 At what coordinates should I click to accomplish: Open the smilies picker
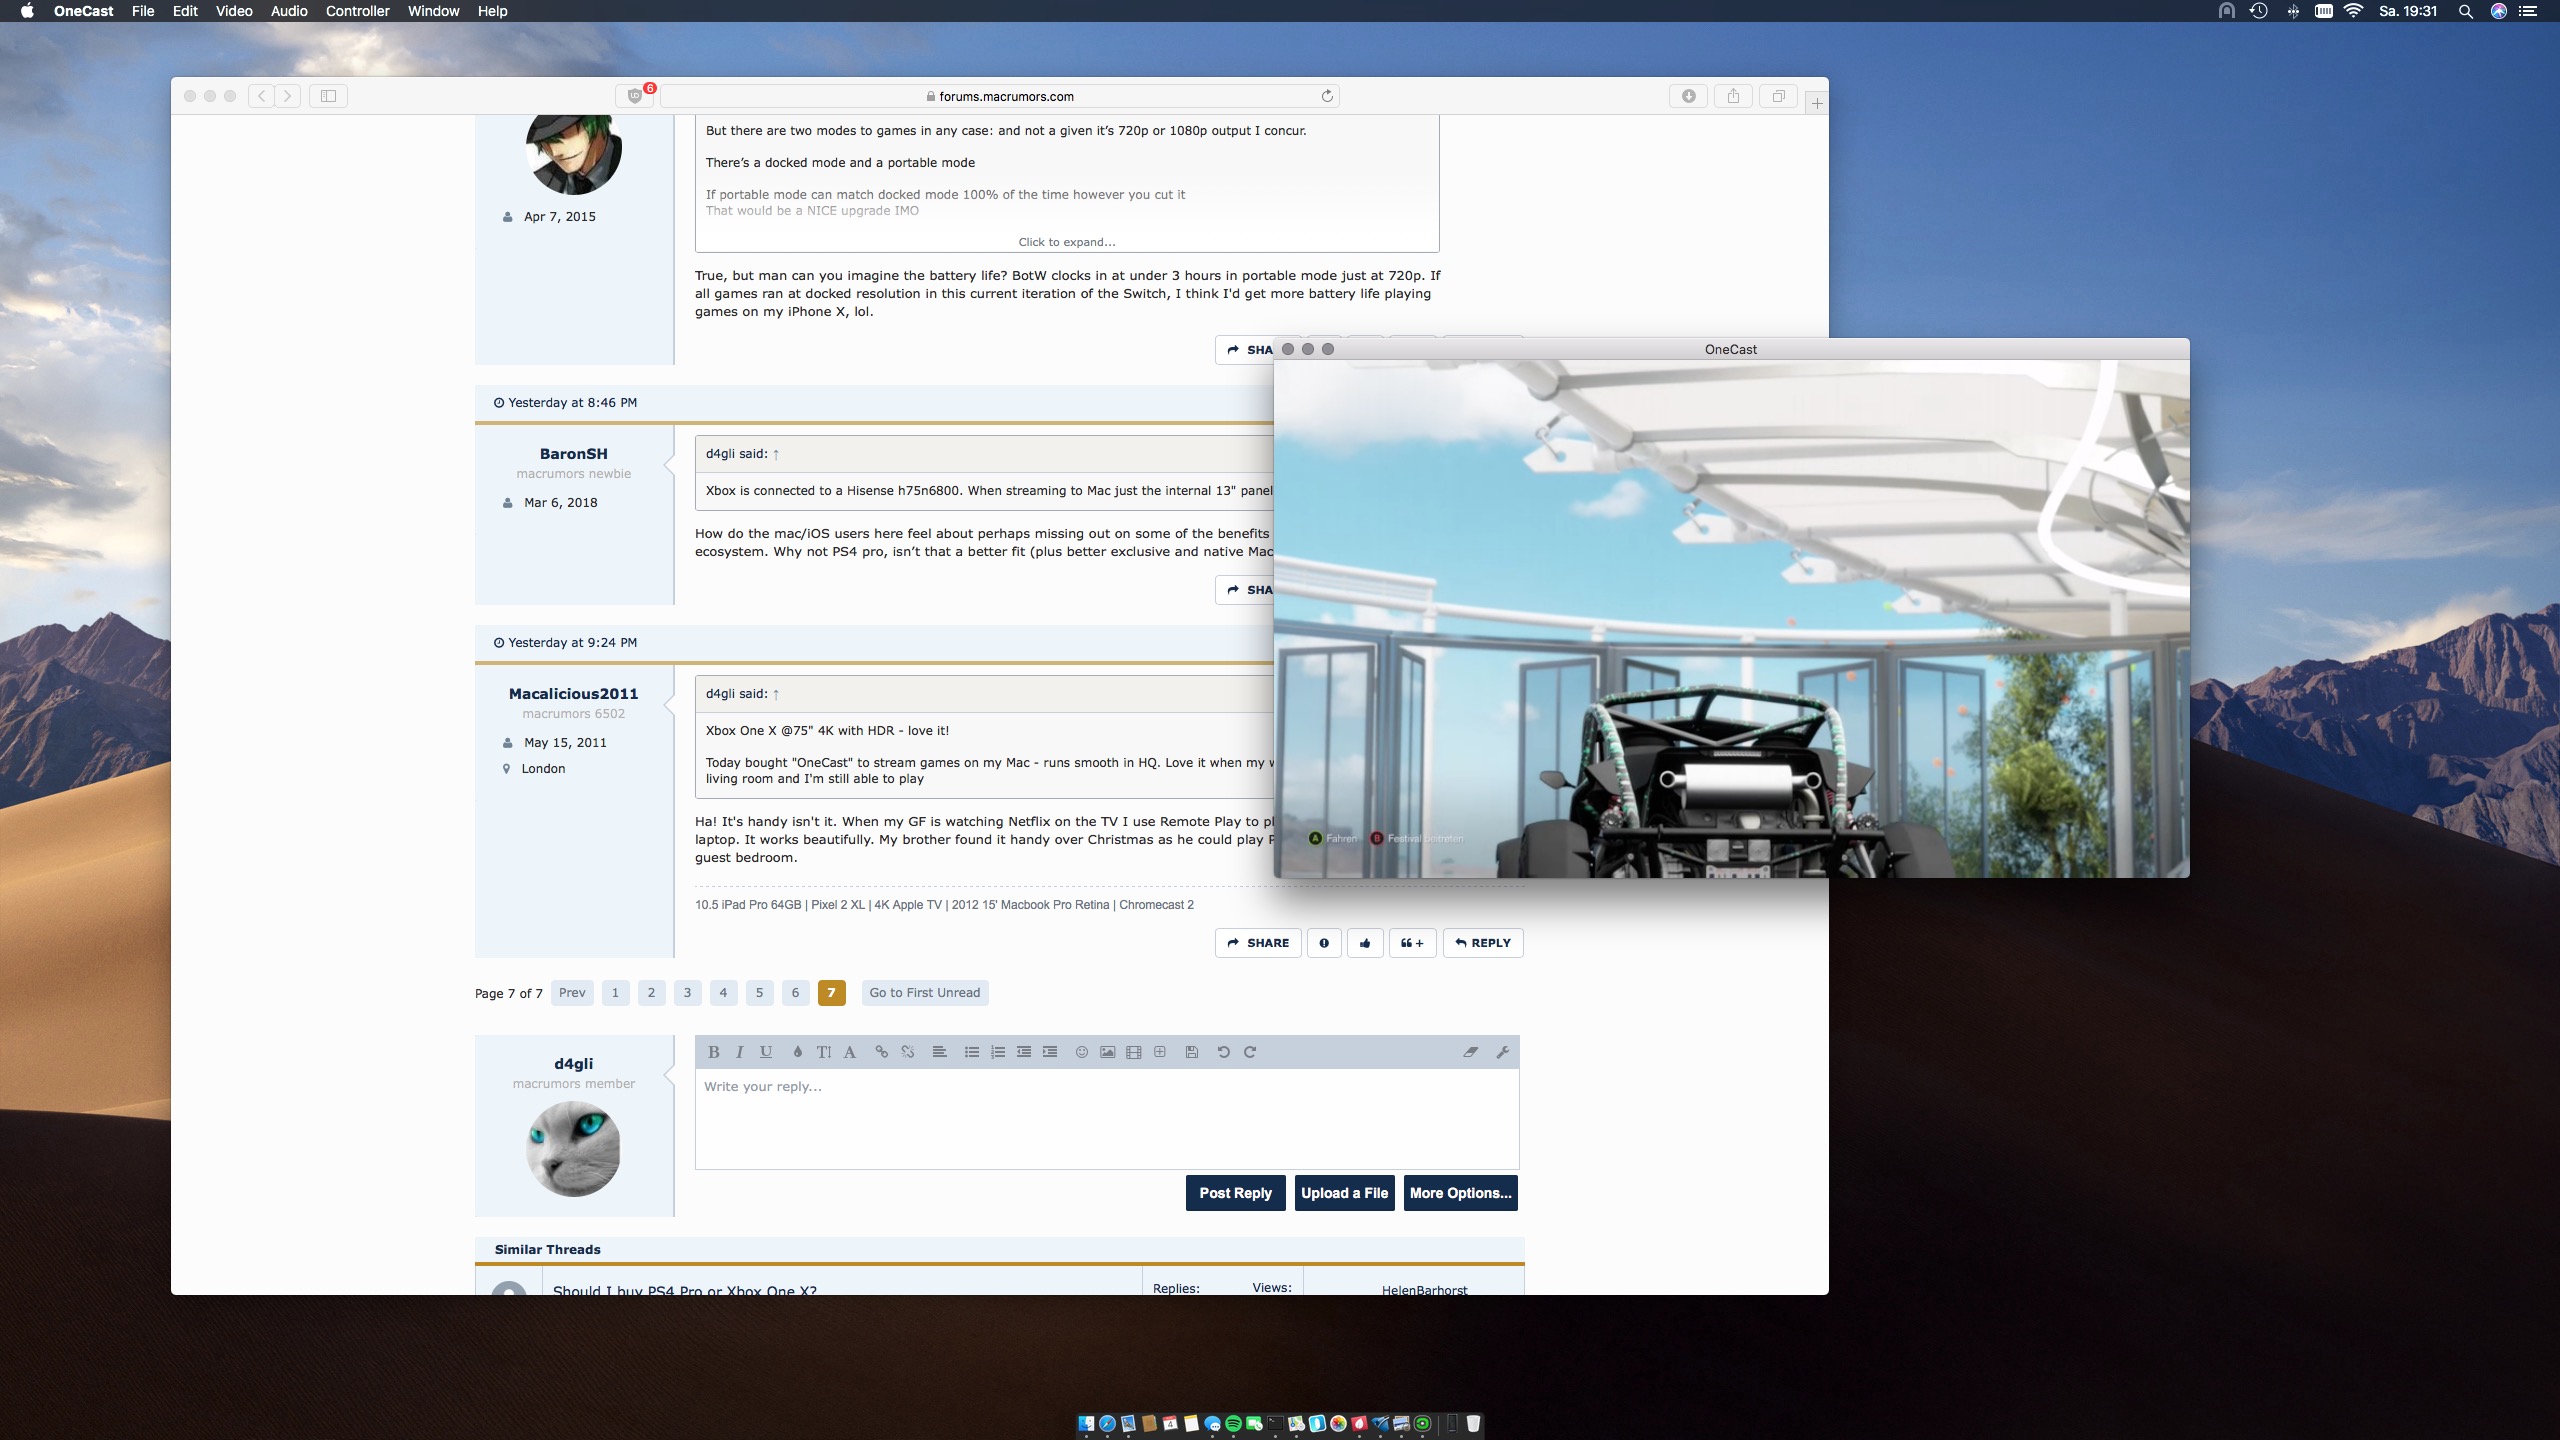pyautogui.click(x=1081, y=1052)
